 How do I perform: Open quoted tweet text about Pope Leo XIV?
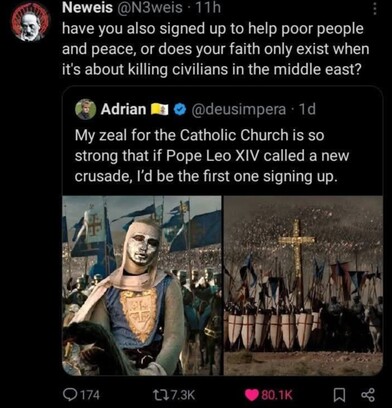pyautogui.click(x=212, y=156)
